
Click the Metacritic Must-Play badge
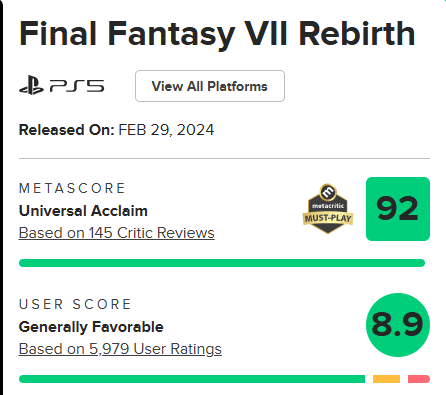(328, 209)
